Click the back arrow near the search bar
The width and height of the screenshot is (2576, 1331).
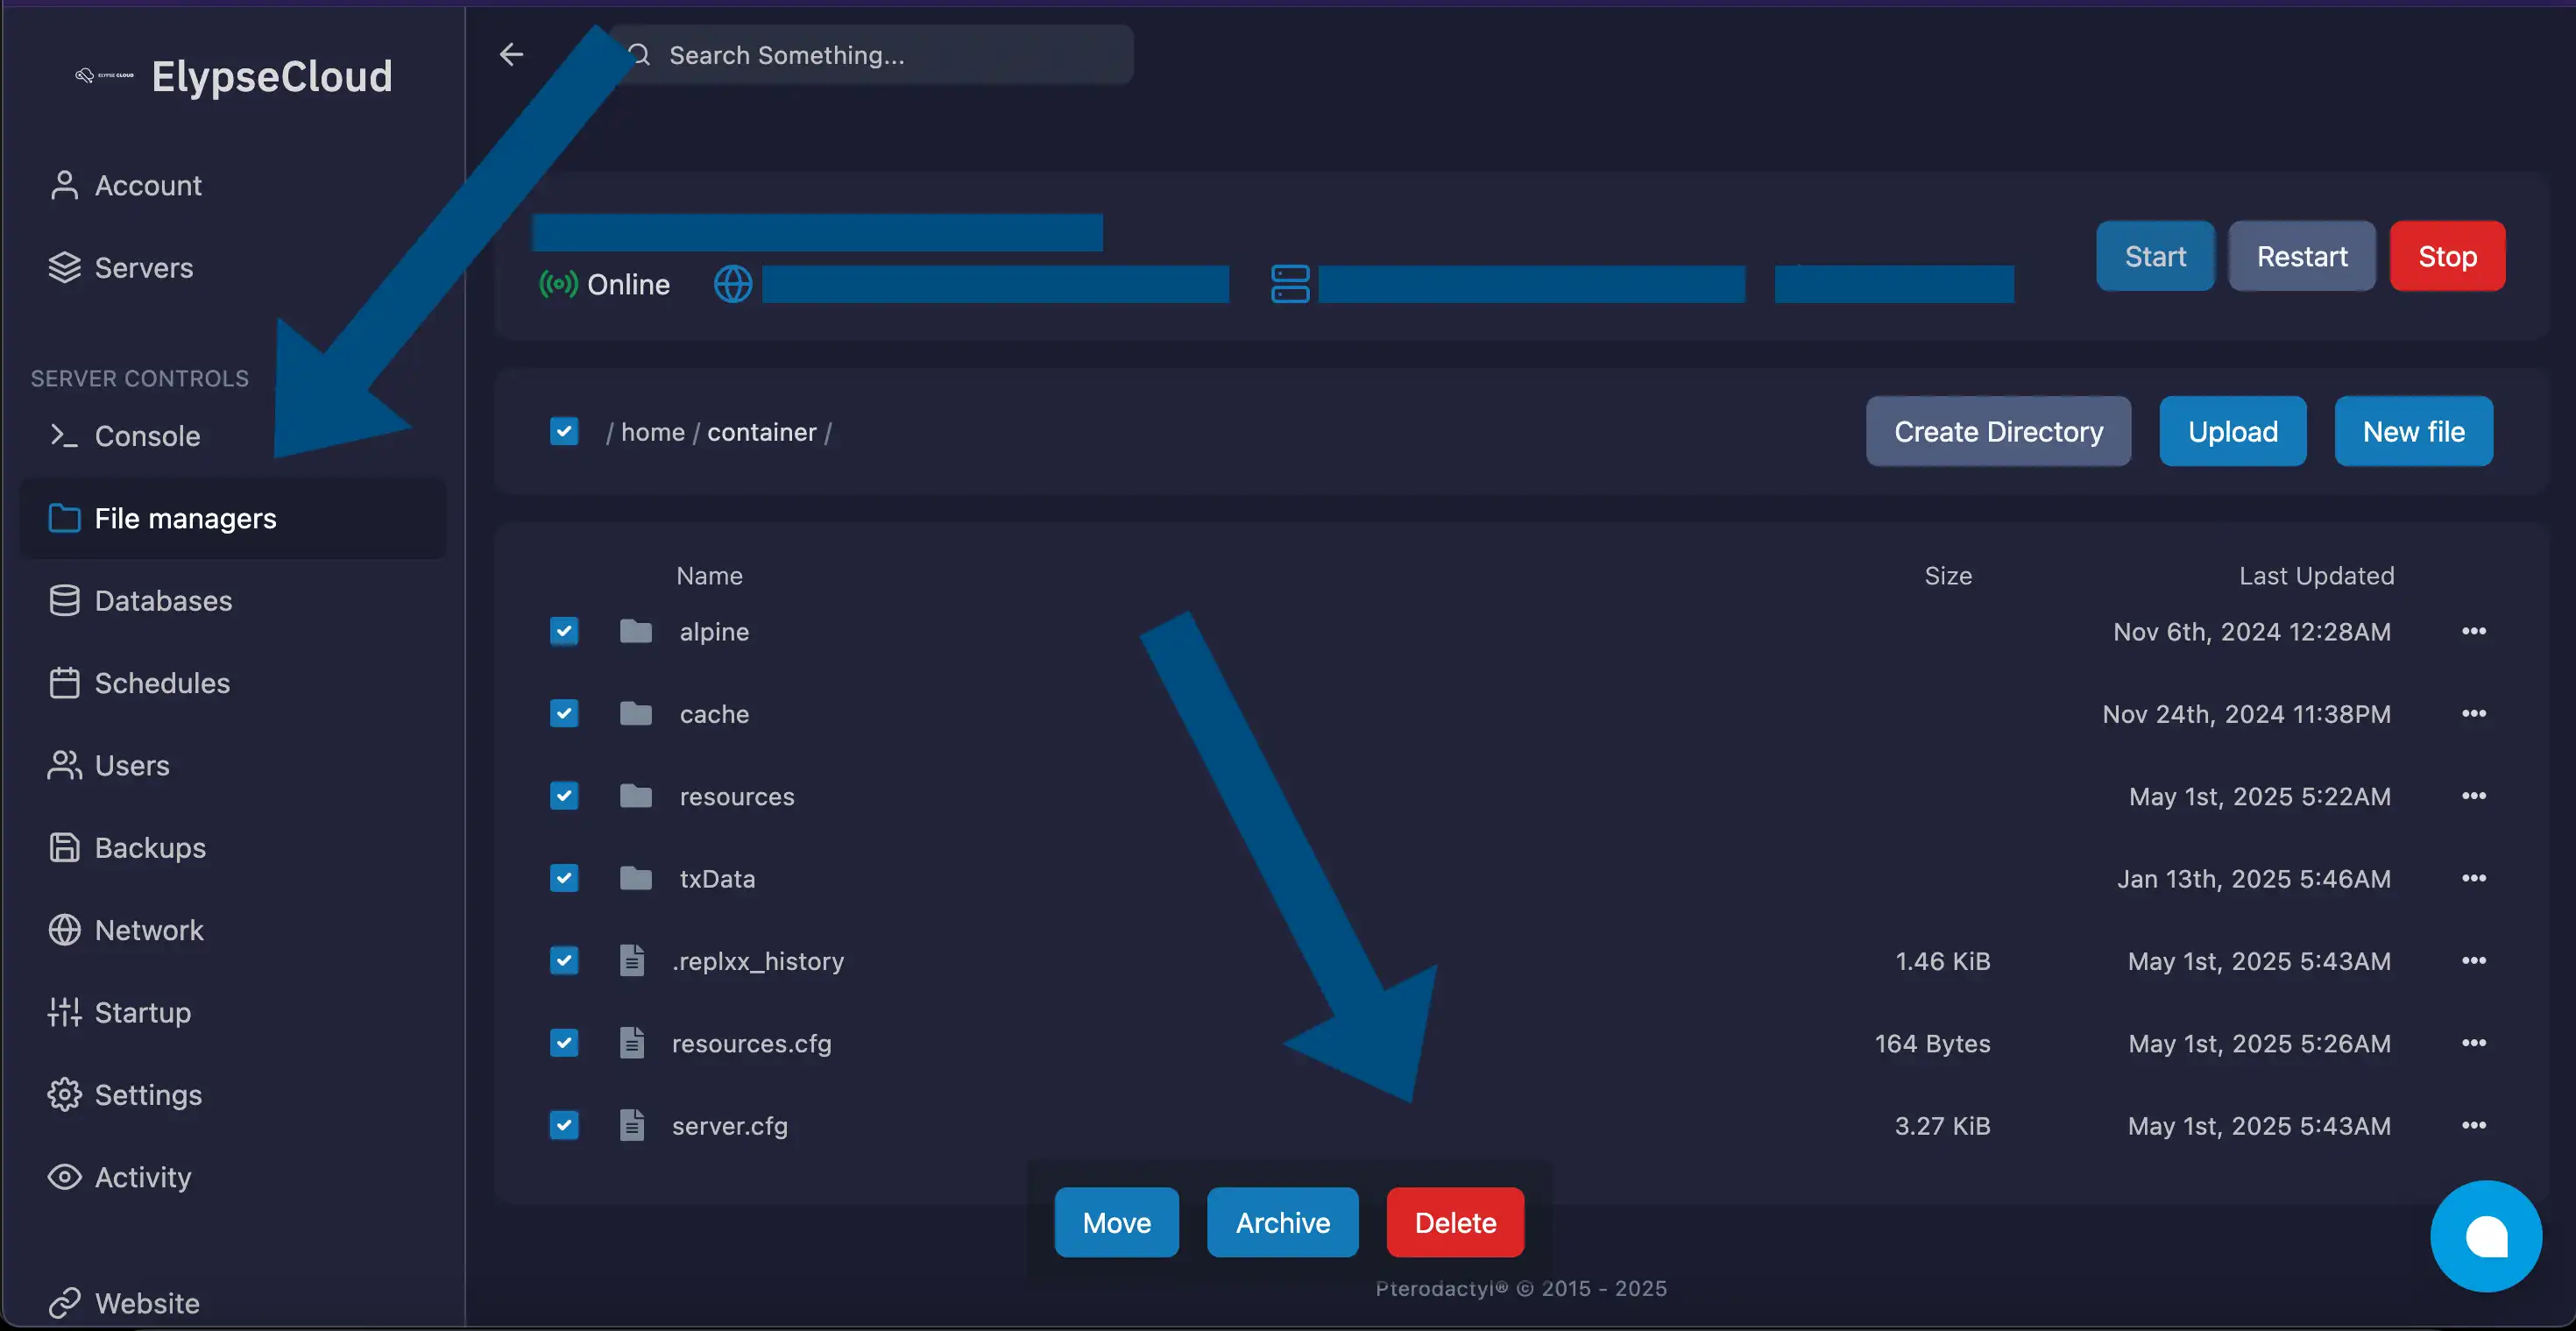[x=512, y=54]
